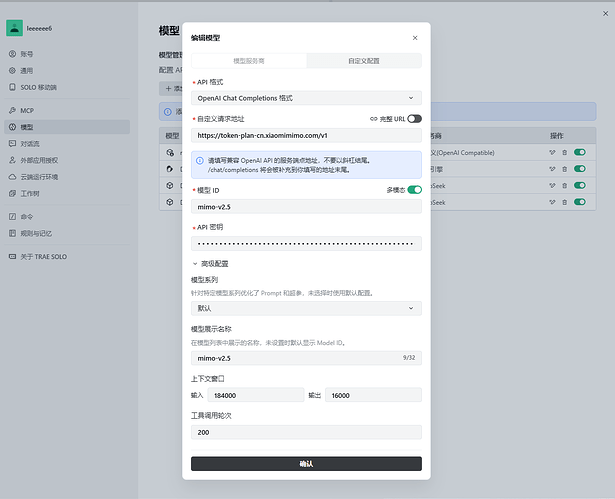Click the (OpenAI Compatible) provider cell
Screen dimensions: 615x499
point(462,153)
